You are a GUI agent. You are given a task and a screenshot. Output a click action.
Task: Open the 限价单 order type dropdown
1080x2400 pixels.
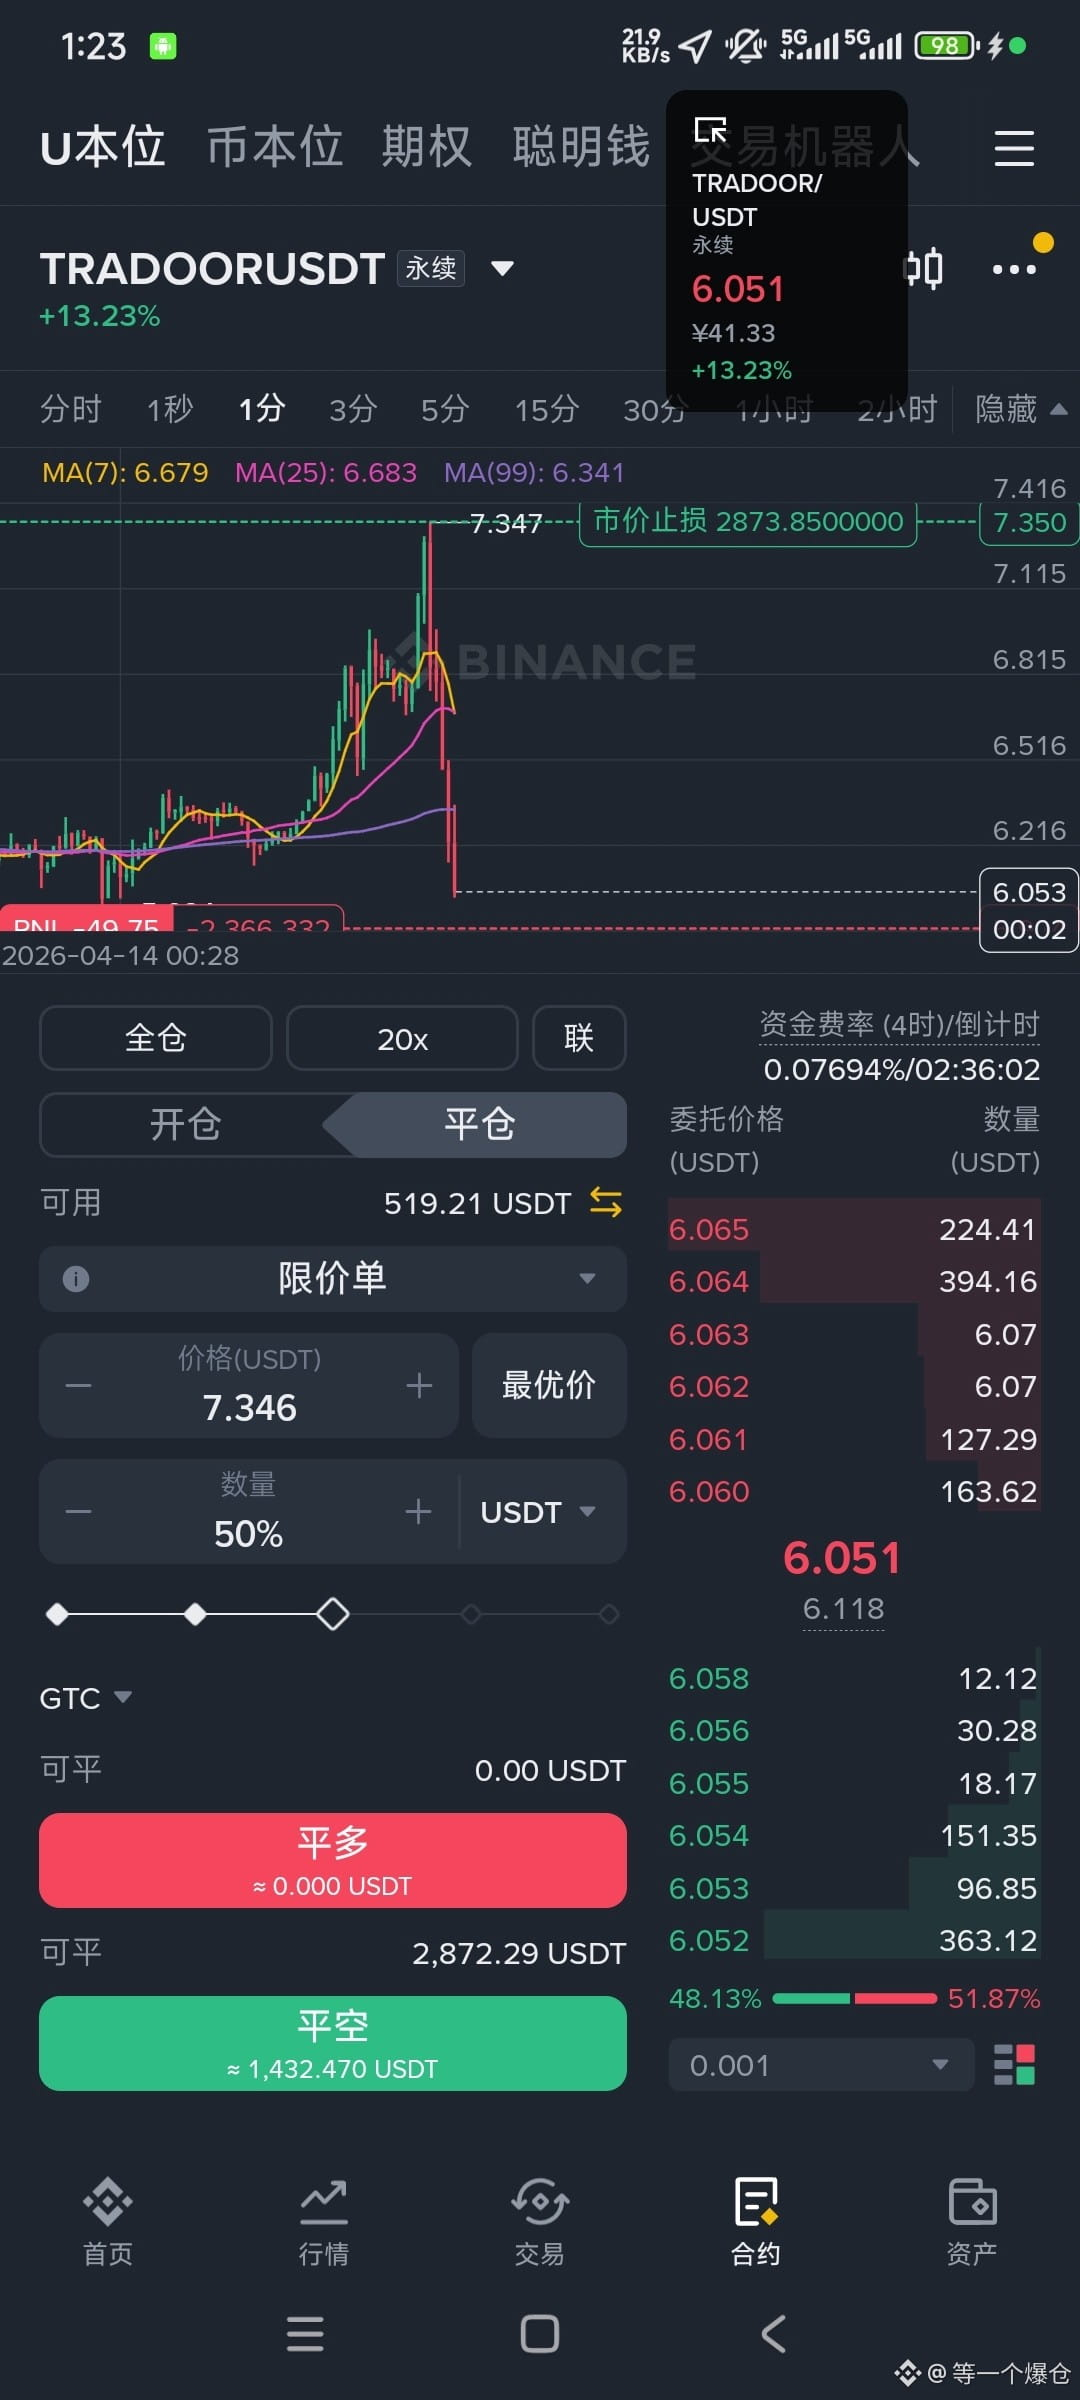point(333,1278)
